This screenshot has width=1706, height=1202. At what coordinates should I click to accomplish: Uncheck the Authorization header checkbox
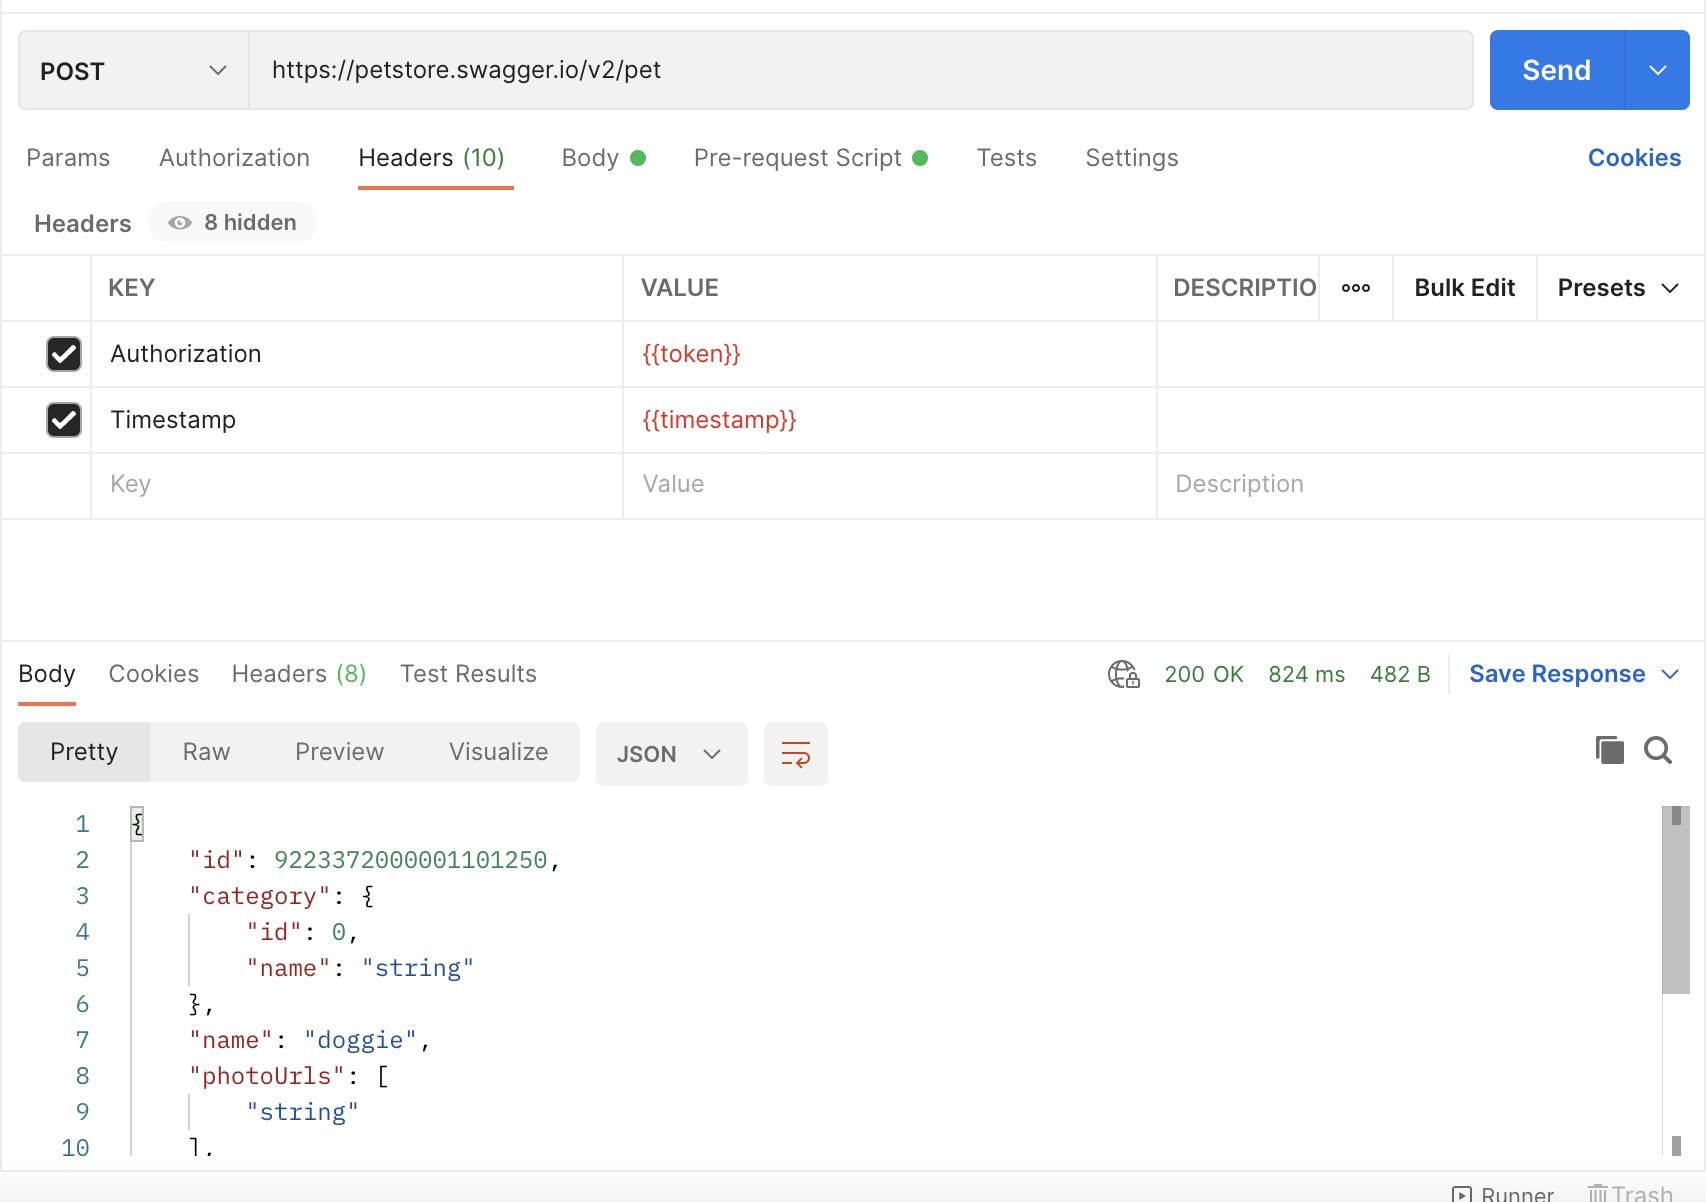(x=64, y=354)
